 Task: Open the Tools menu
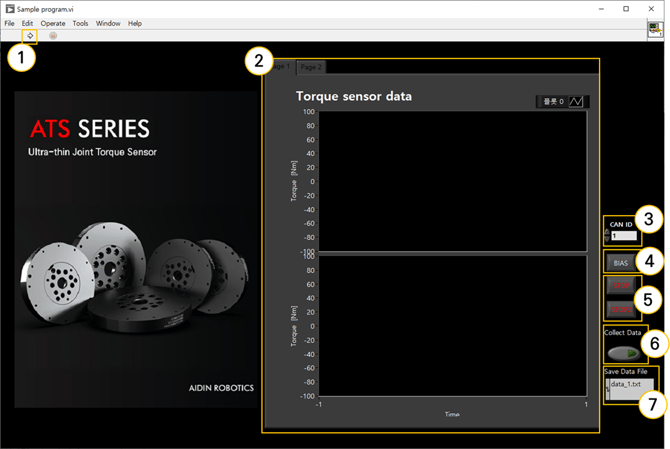coord(80,23)
